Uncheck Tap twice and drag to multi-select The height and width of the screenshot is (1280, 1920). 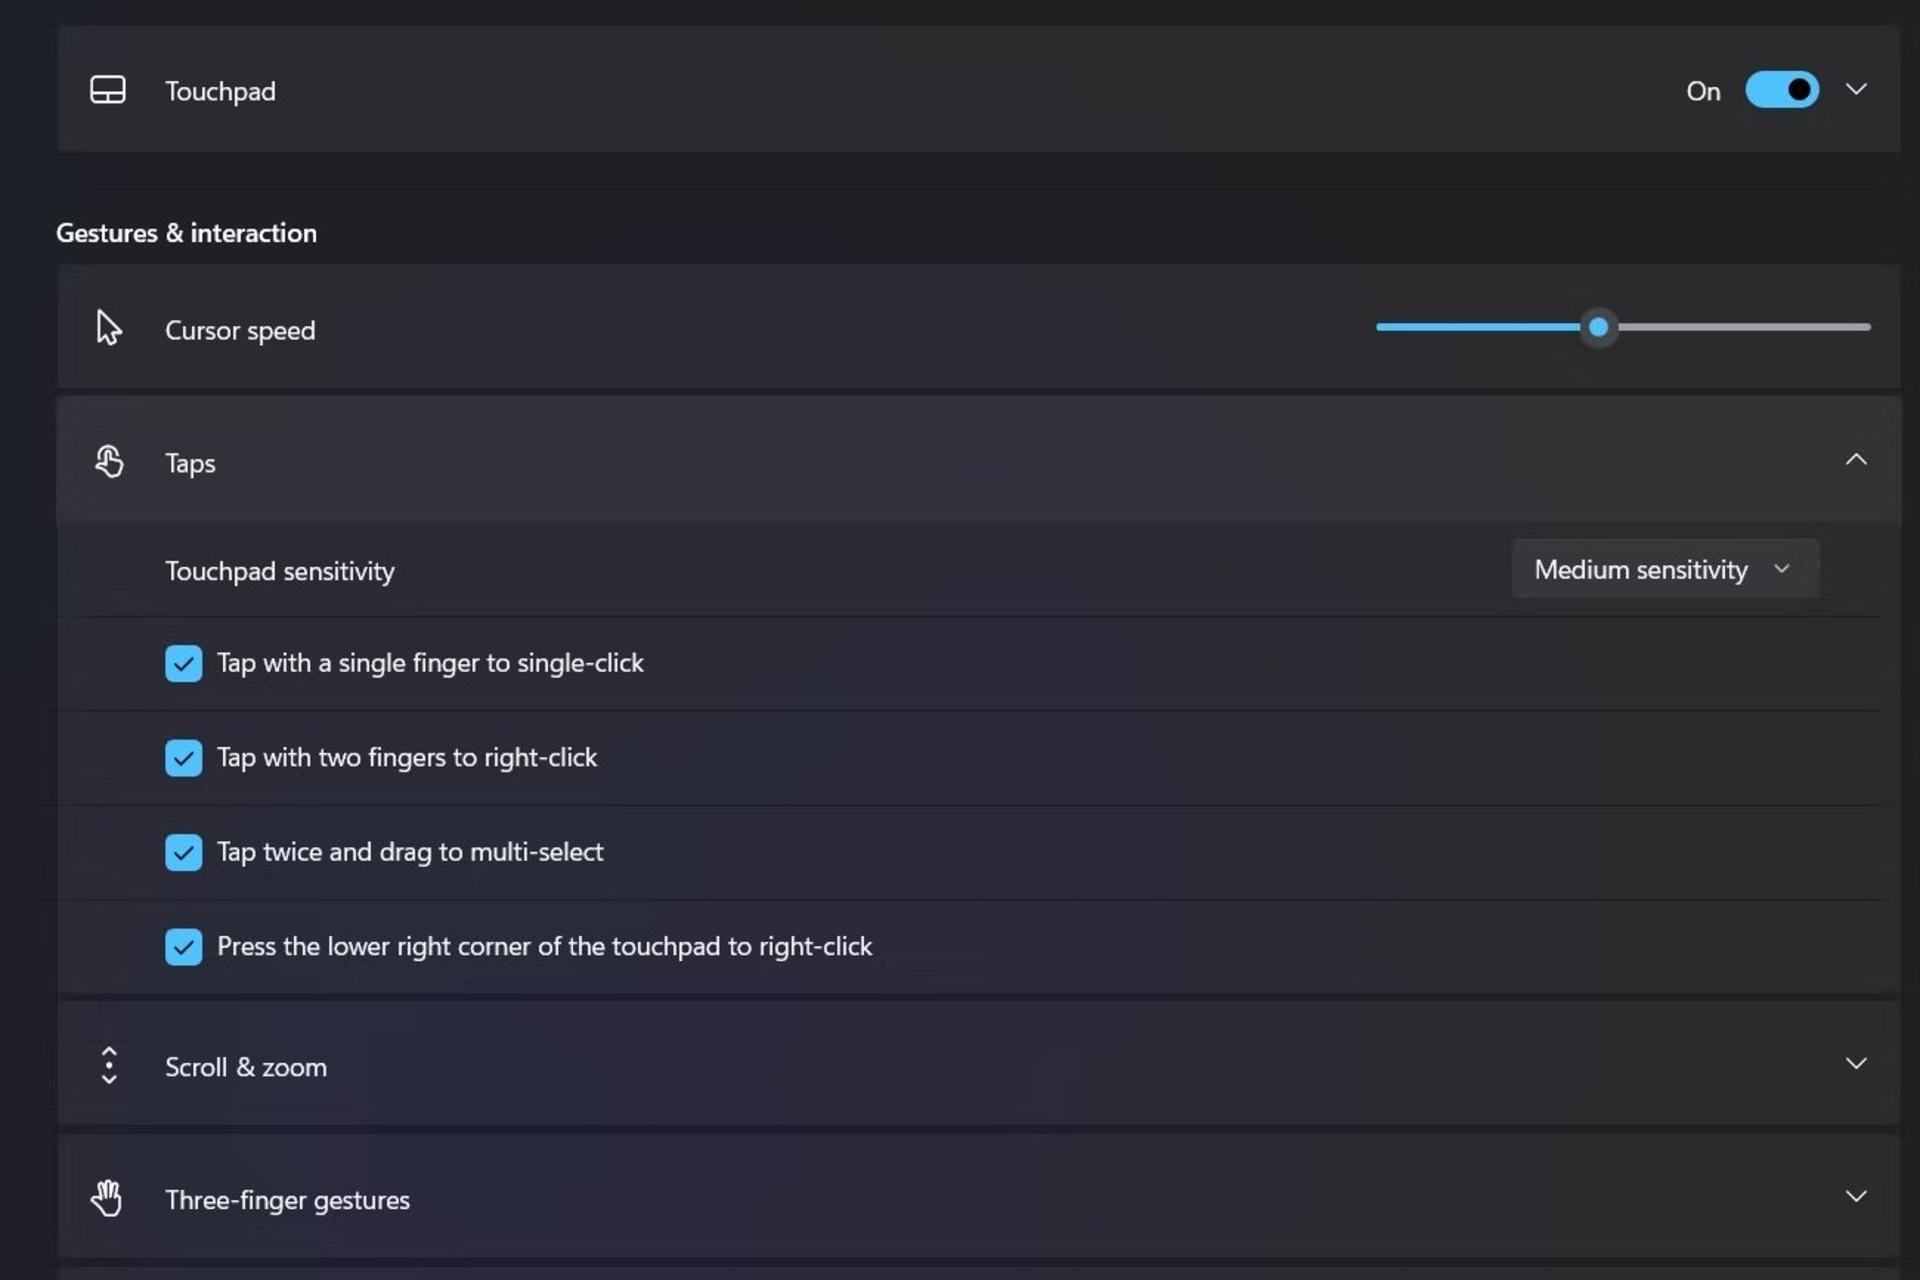[184, 852]
